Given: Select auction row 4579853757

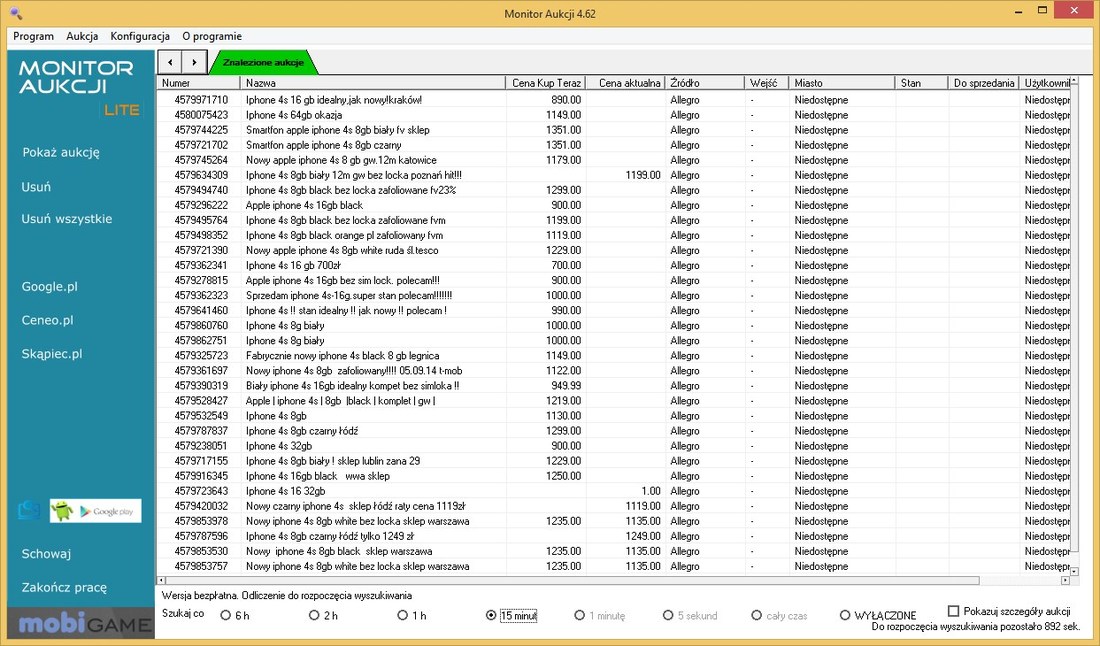Looking at the screenshot, I should pyautogui.click(x=614, y=566).
